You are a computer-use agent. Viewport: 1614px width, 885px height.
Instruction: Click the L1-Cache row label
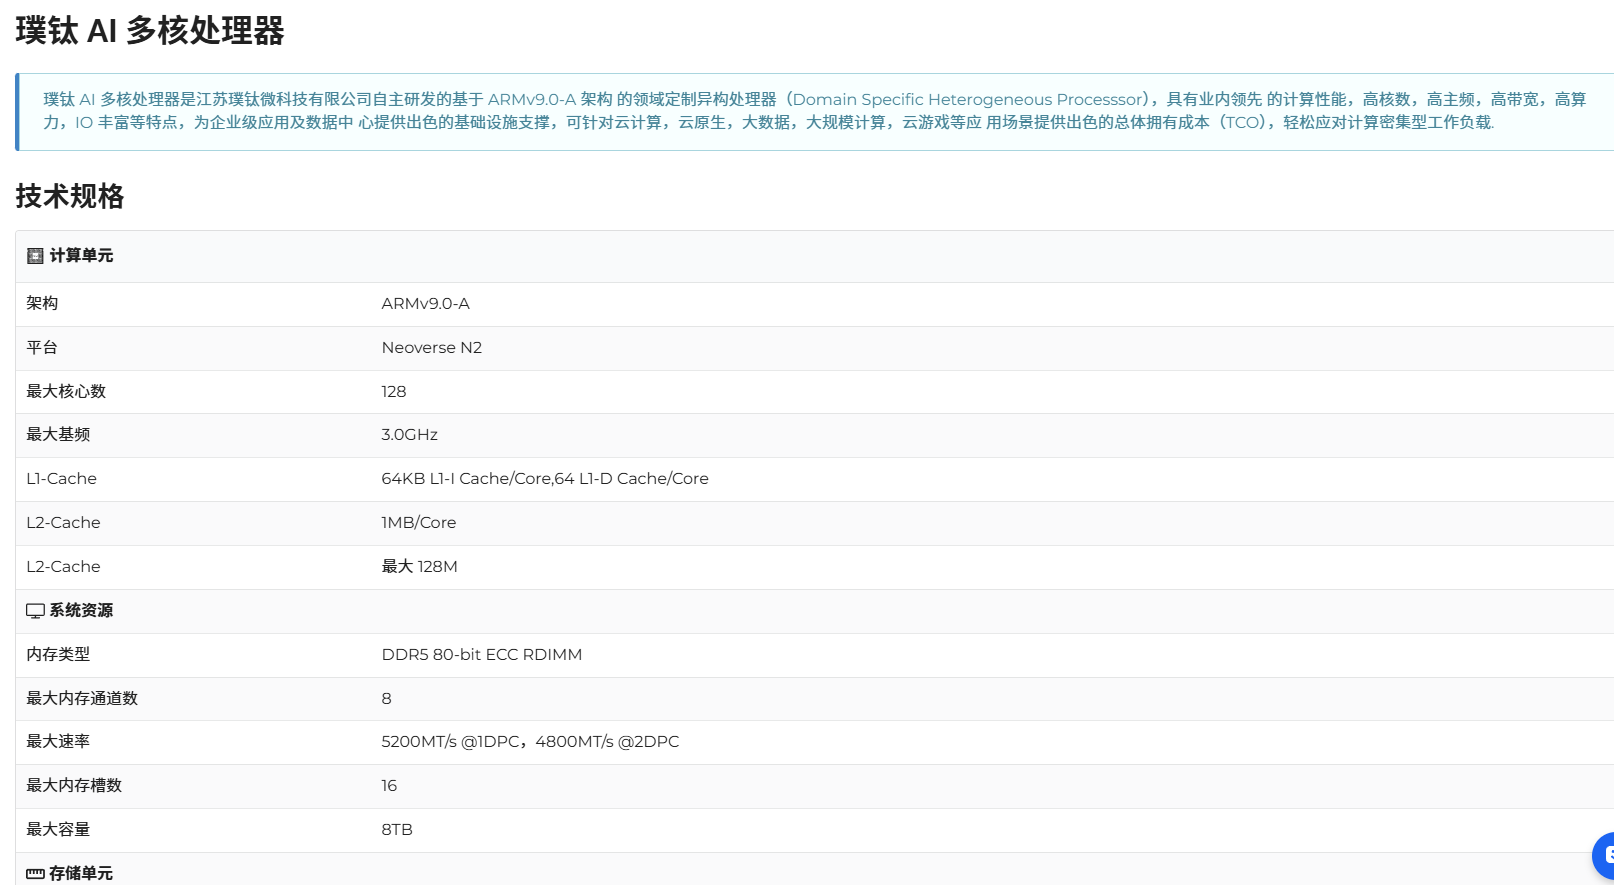[x=61, y=479]
